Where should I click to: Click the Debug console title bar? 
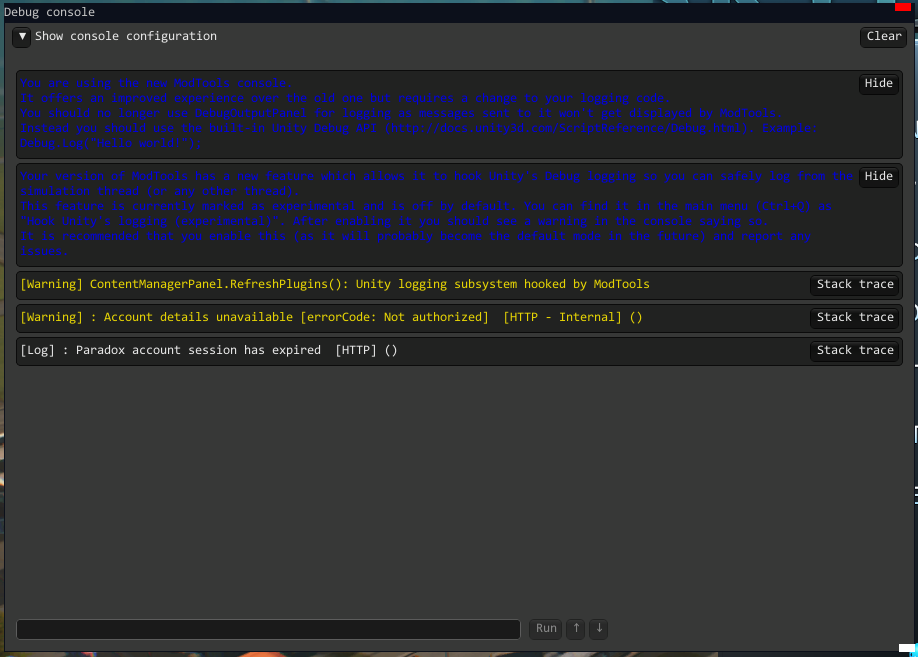point(400,12)
